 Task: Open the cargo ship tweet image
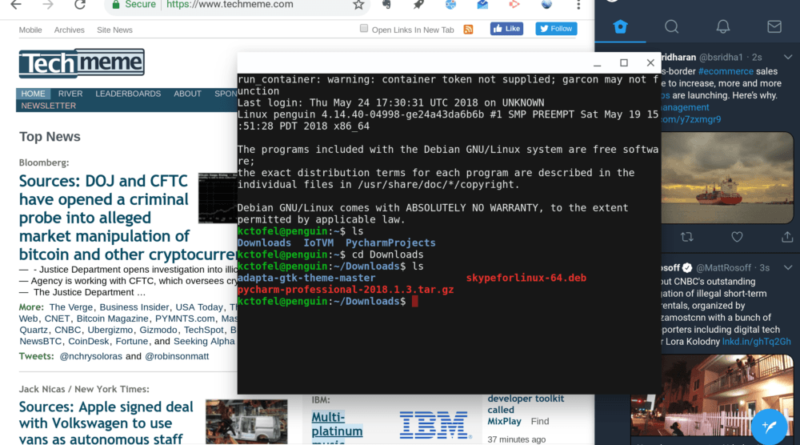727,178
